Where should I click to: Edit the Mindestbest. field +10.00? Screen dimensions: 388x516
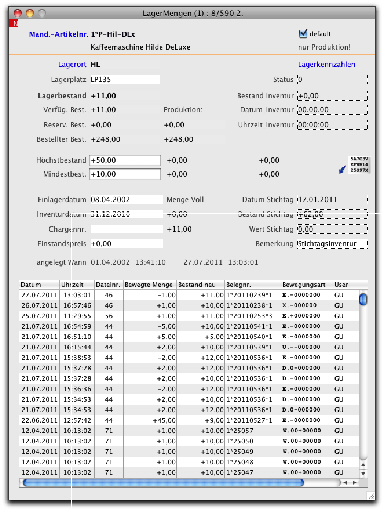click(125, 174)
